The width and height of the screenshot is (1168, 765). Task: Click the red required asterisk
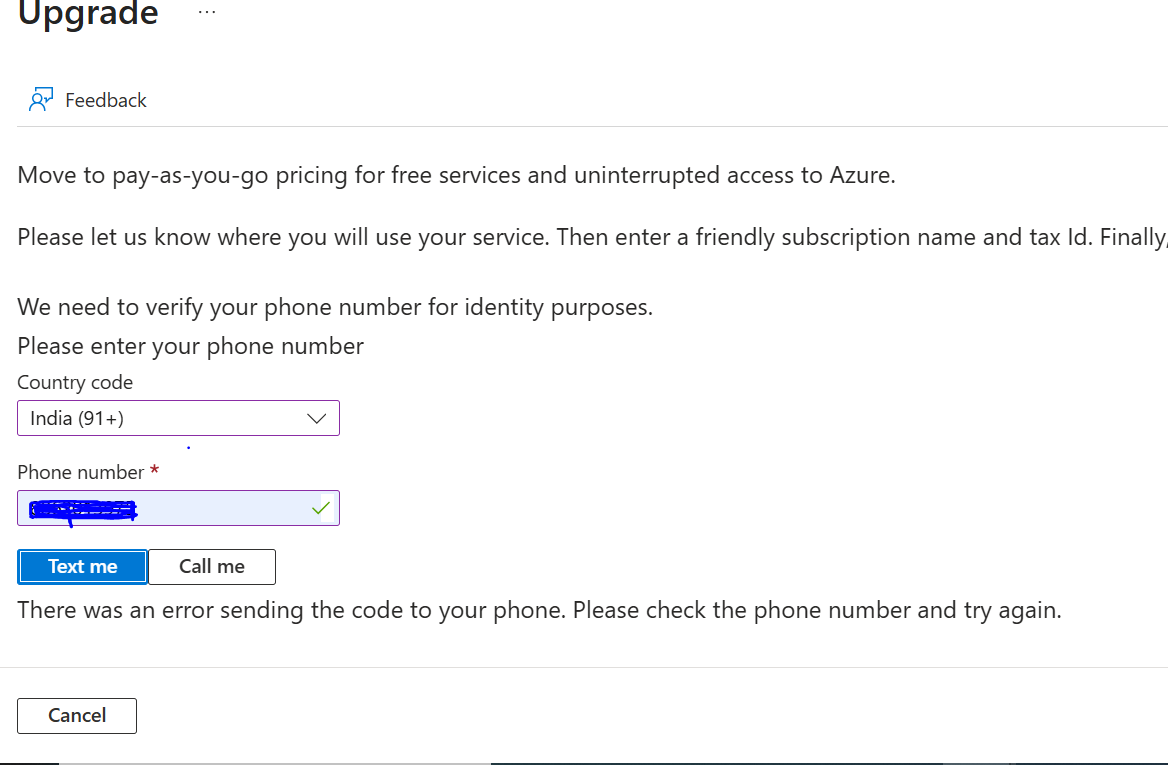pyautogui.click(x=154, y=470)
